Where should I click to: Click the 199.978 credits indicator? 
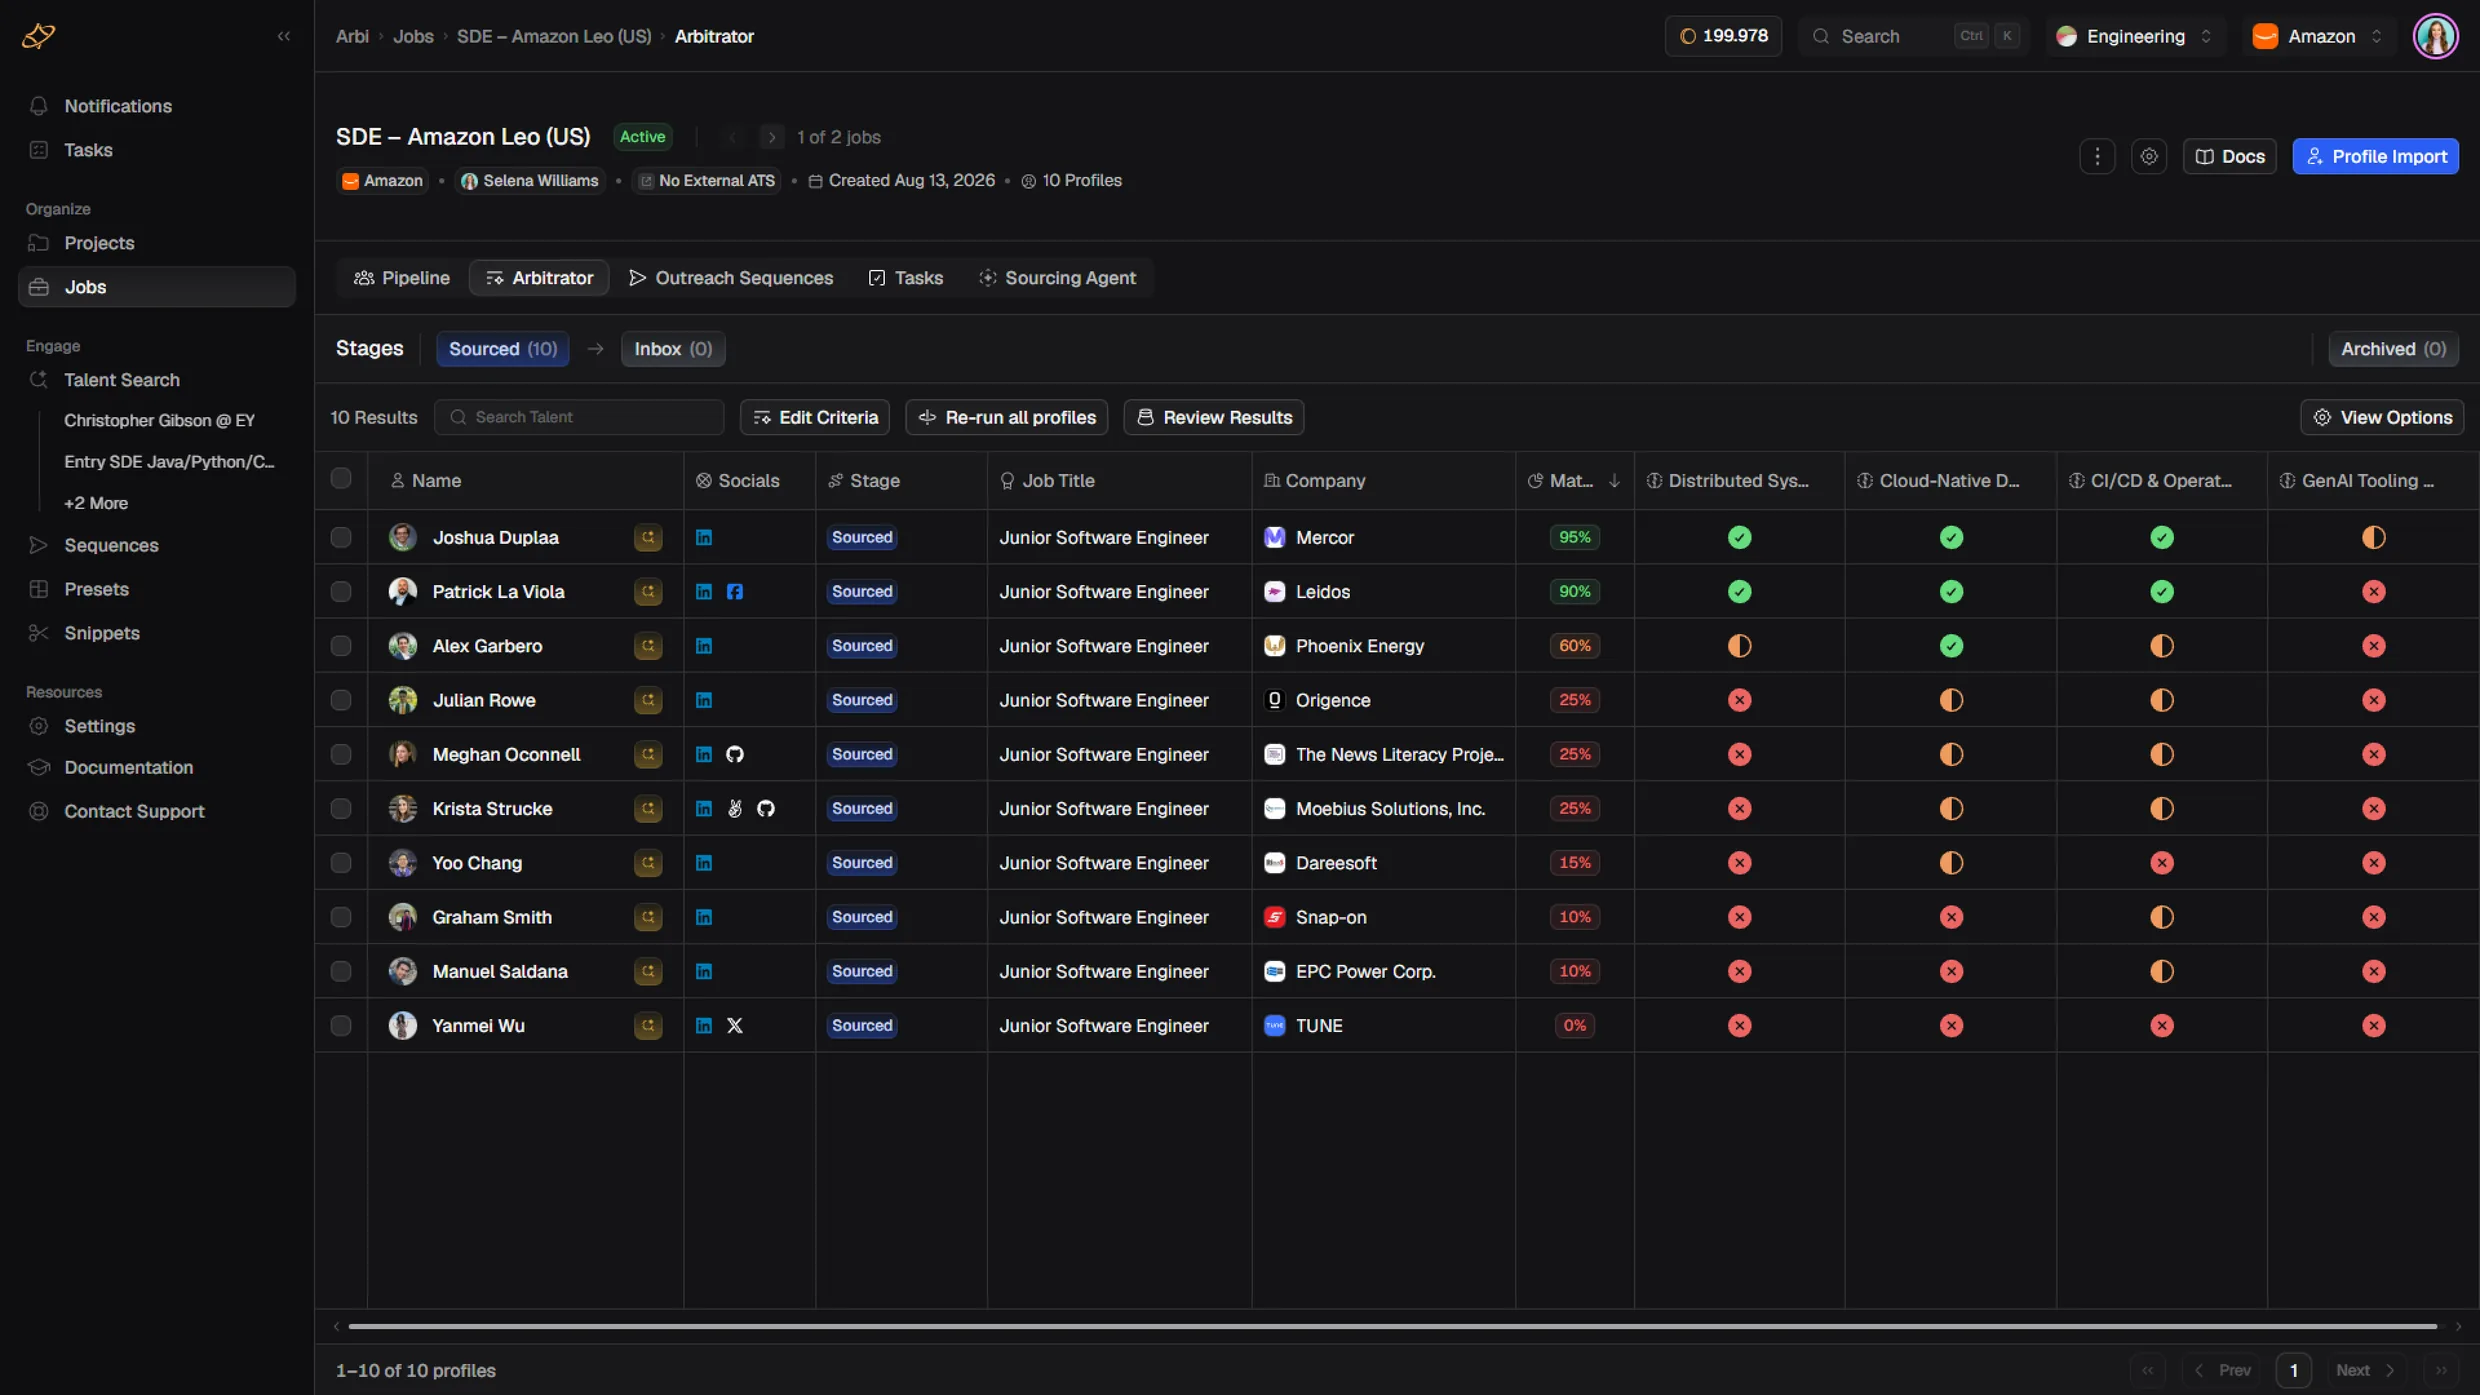(1723, 36)
